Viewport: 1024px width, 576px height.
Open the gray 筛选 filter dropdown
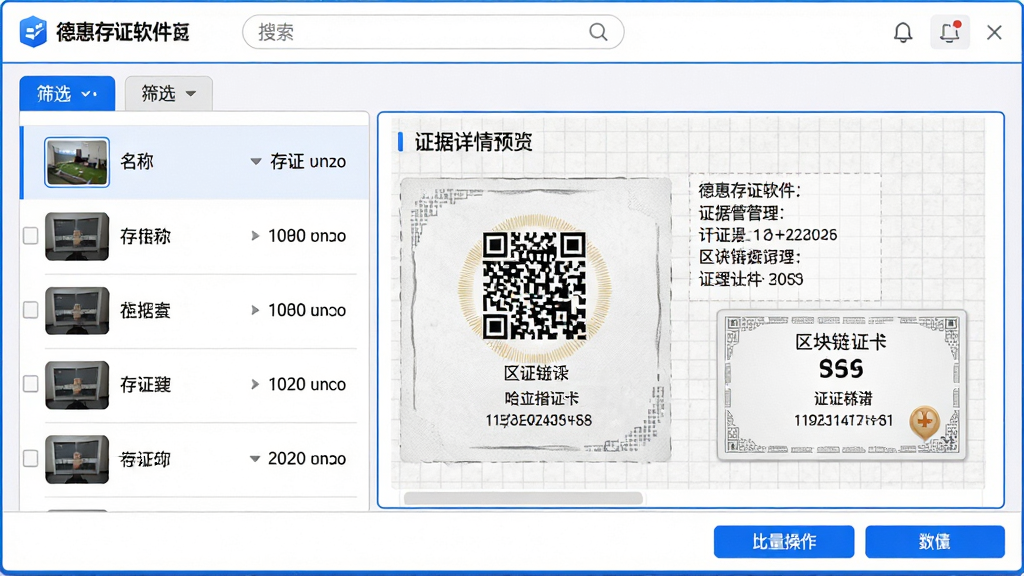click(x=168, y=93)
